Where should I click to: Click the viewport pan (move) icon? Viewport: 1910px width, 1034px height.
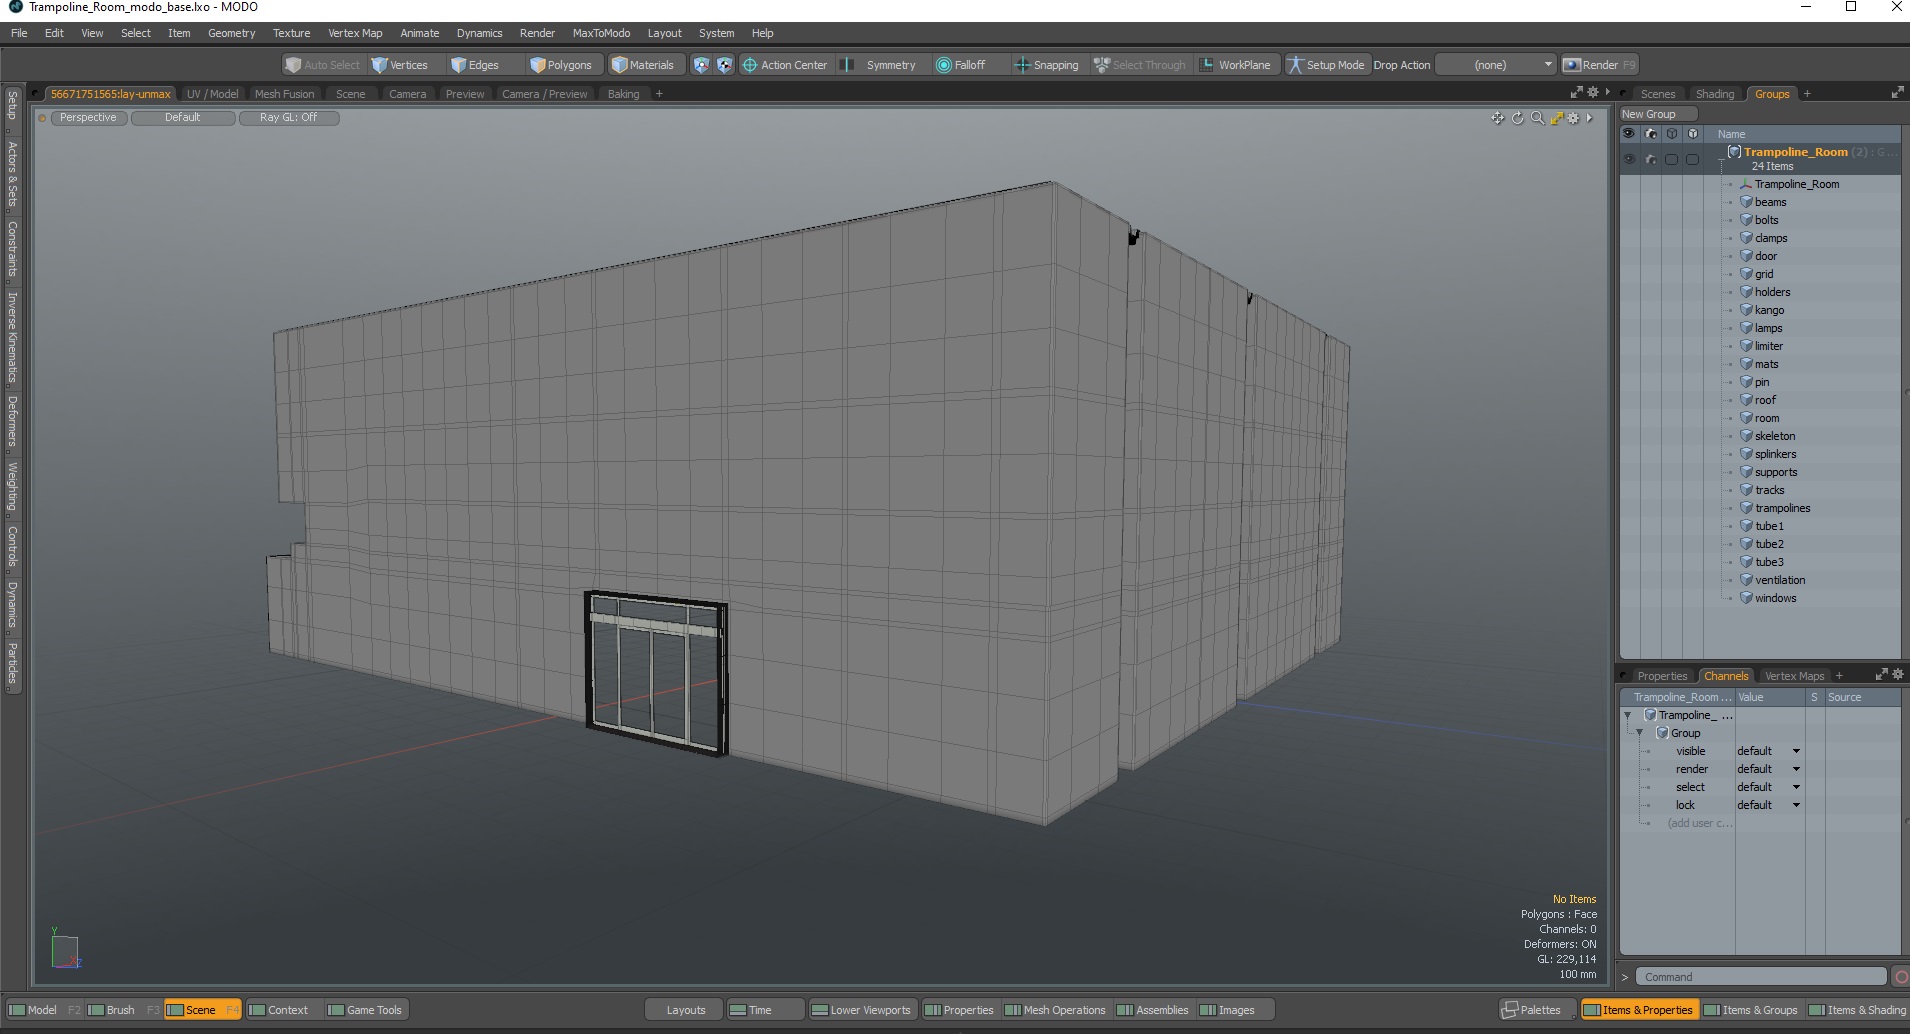pyautogui.click(x=1497, y=118)
